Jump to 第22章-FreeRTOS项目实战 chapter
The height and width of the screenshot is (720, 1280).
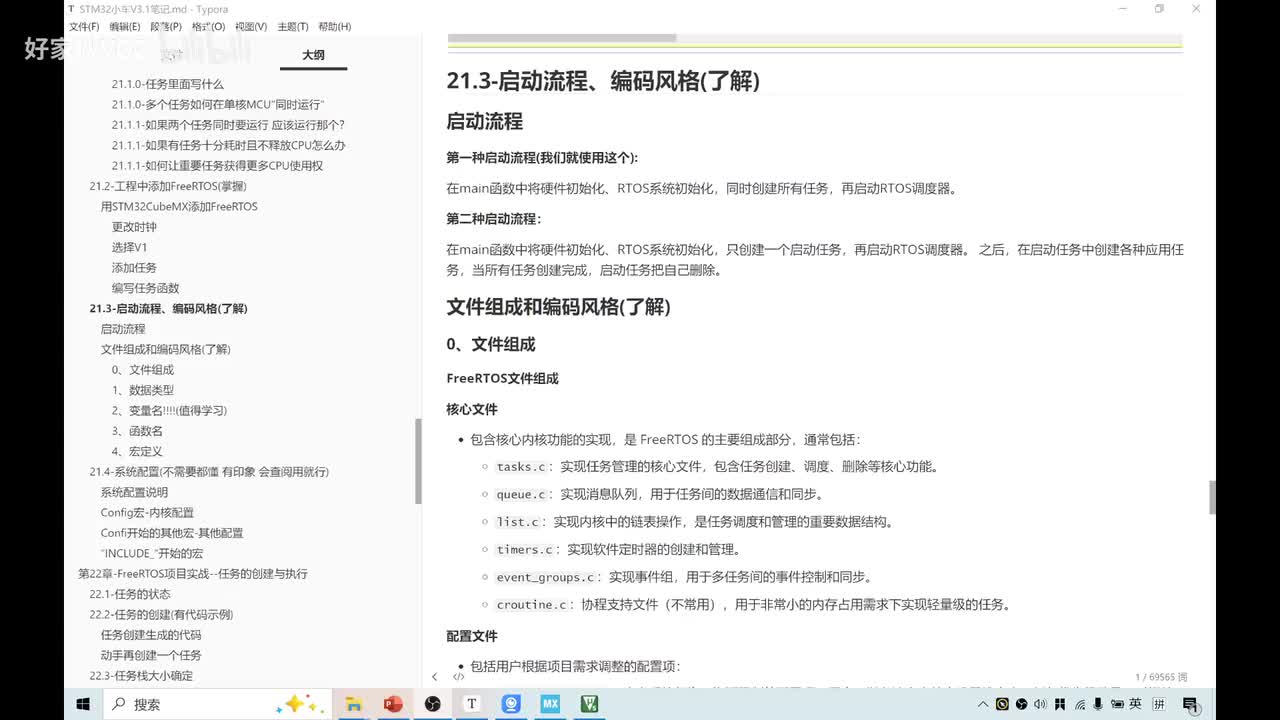[x=193, y=574]
